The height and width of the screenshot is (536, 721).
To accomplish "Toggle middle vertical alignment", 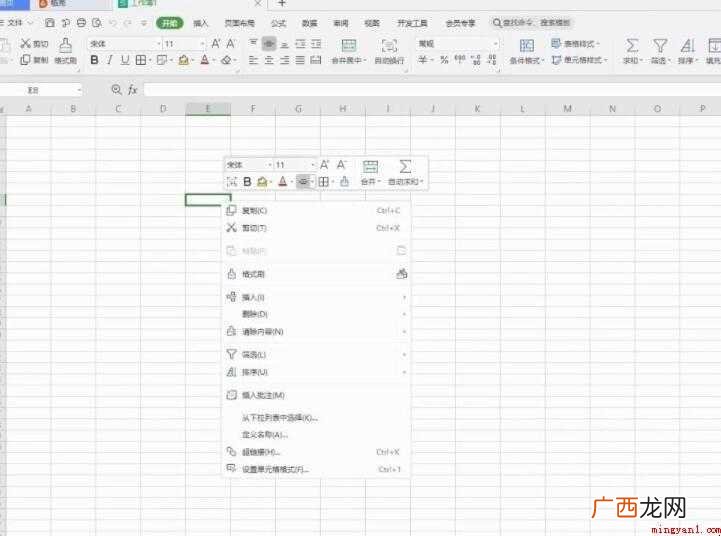I will [269, 44].
